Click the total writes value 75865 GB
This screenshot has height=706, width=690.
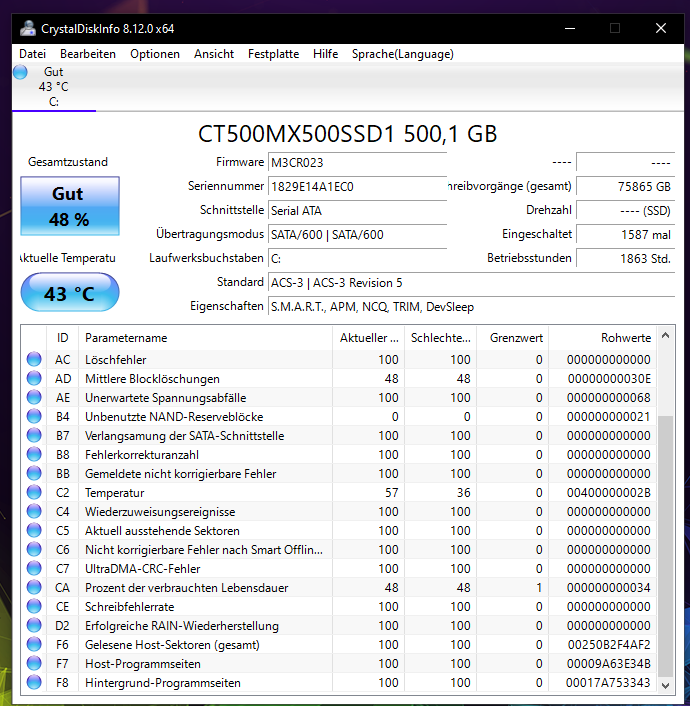pos(626,186)
